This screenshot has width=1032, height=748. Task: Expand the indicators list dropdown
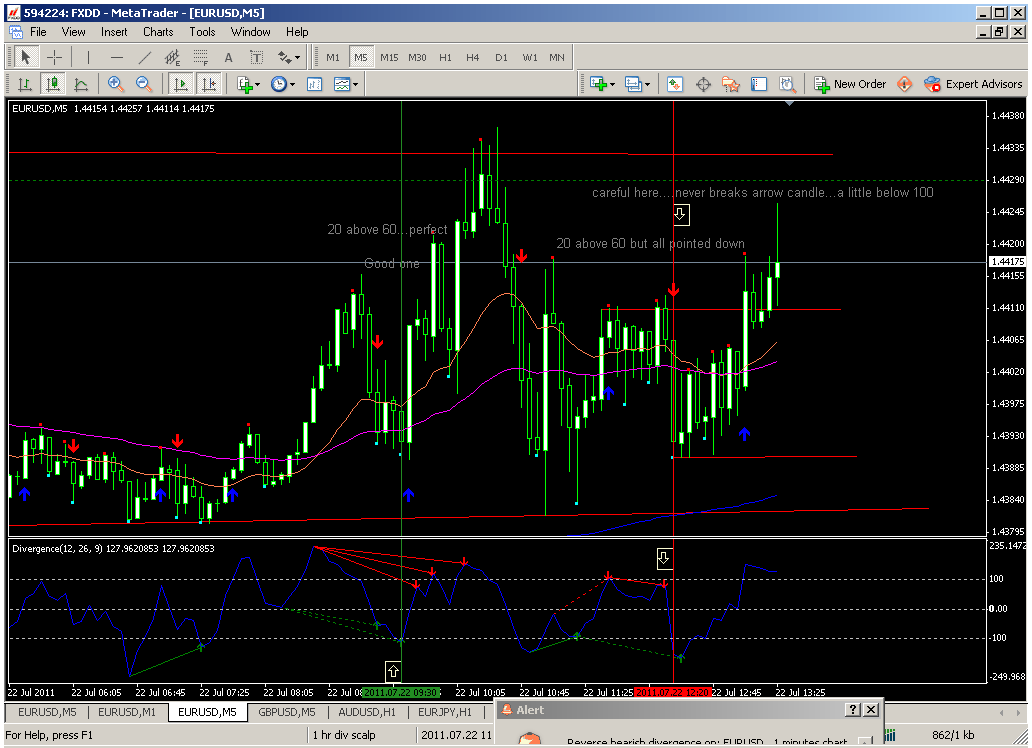click(x=249, y=84)
